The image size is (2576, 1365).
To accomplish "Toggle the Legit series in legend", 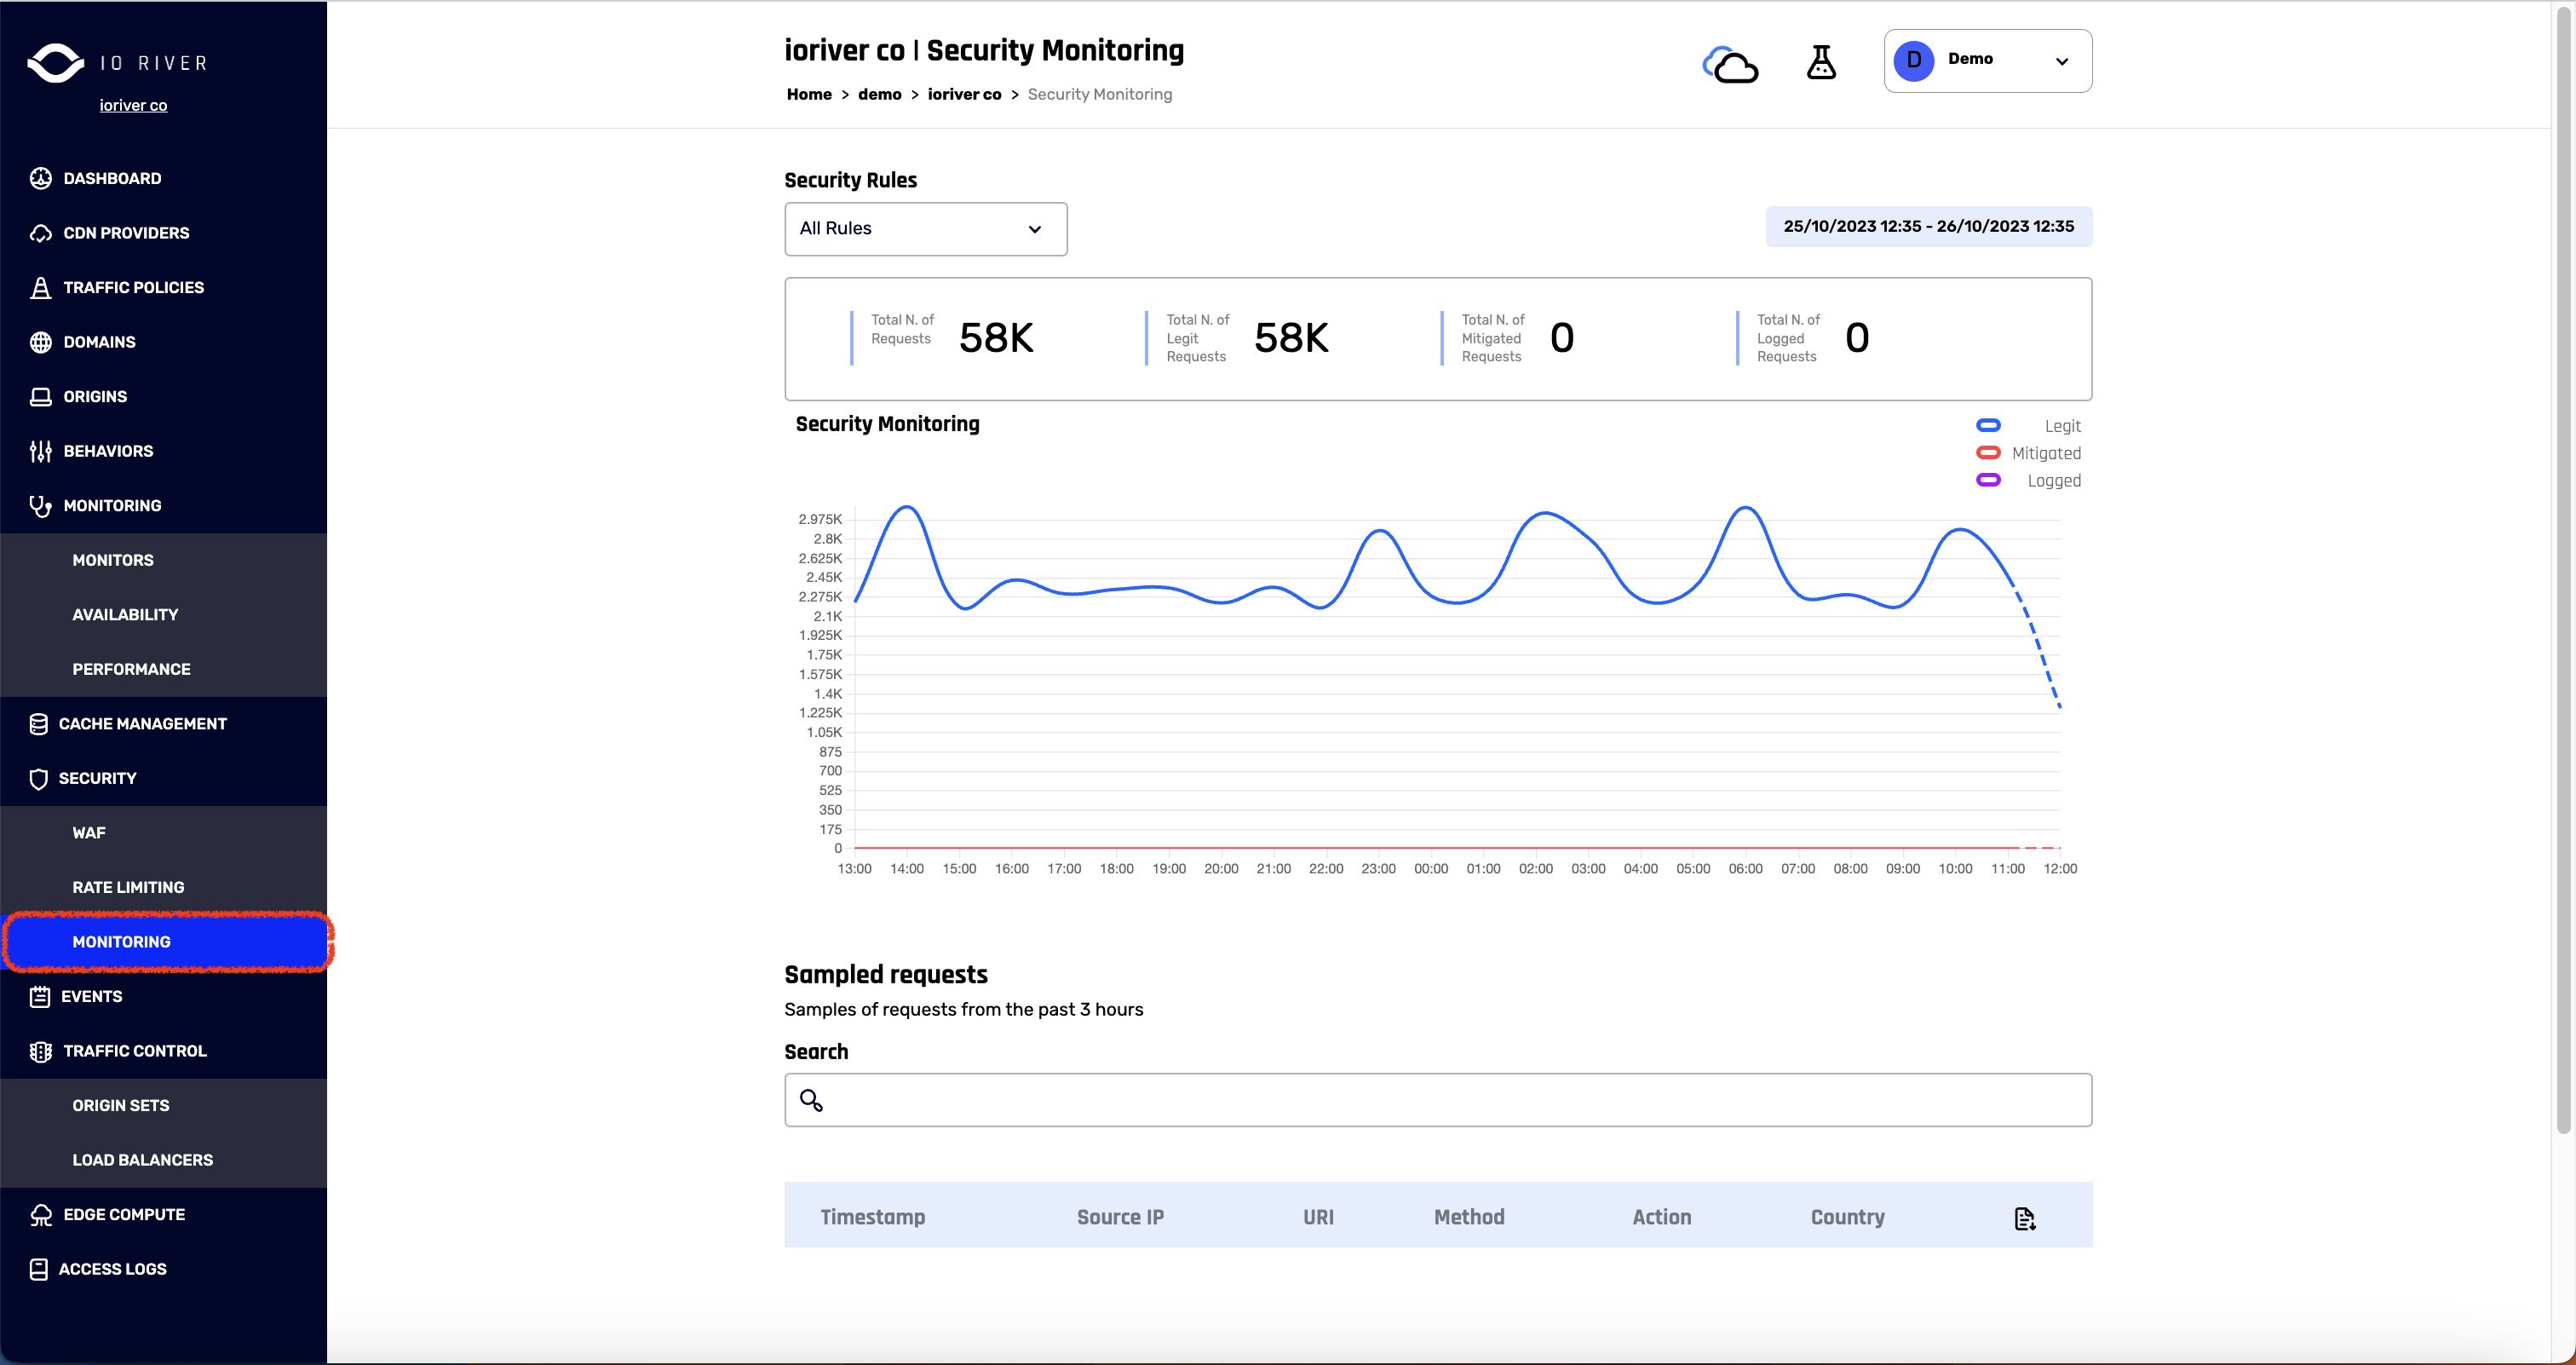I will coord(2028,426).
